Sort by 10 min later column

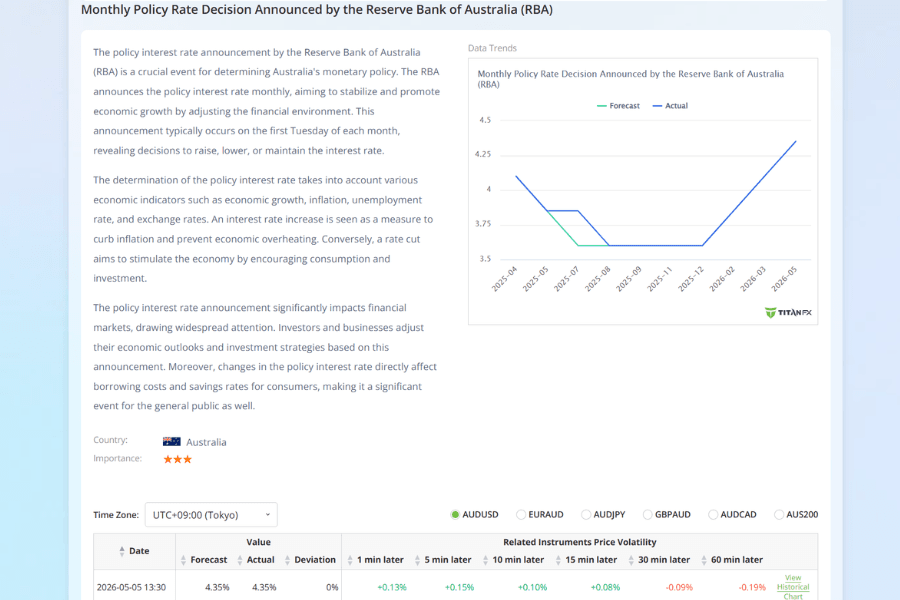tap(486, 560)
